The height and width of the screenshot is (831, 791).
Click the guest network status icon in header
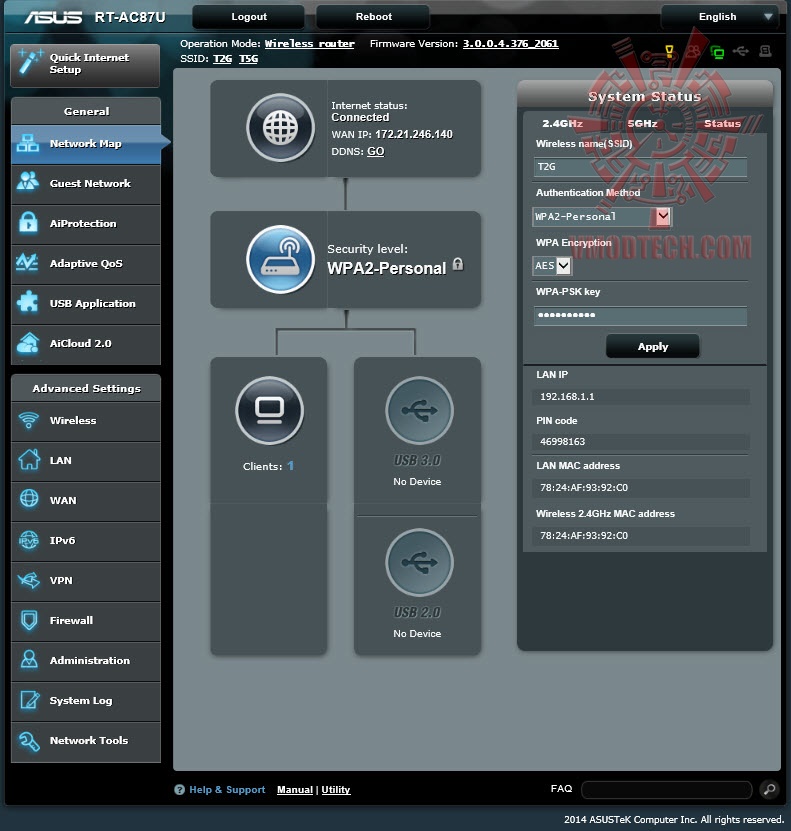693,51
